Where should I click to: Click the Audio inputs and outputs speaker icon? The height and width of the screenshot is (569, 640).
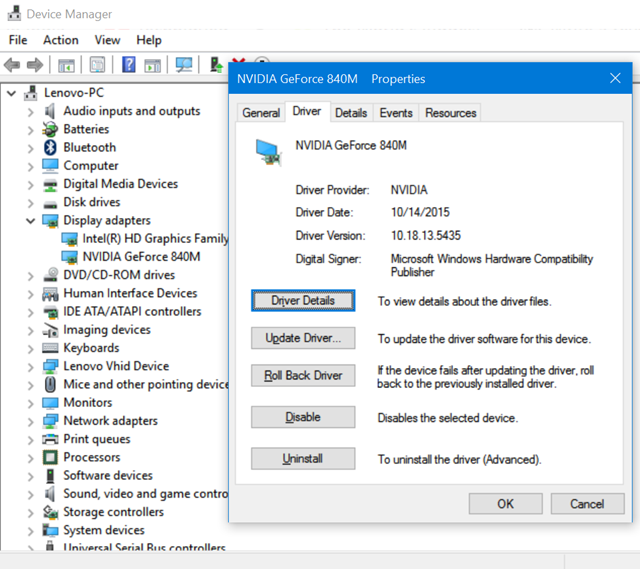[x=50, y=111]
